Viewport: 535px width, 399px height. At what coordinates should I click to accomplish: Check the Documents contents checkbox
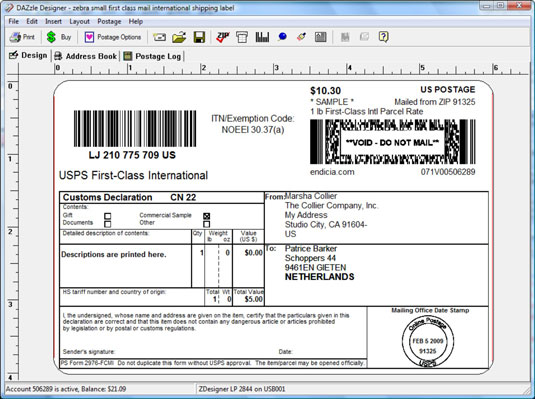point(107,224)
